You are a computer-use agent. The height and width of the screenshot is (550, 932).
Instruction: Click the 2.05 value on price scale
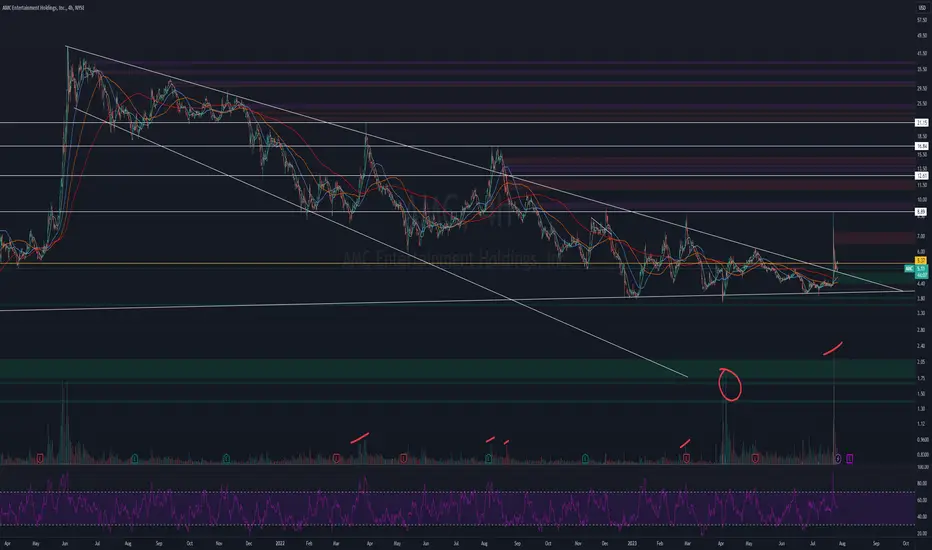pos(921,362)
